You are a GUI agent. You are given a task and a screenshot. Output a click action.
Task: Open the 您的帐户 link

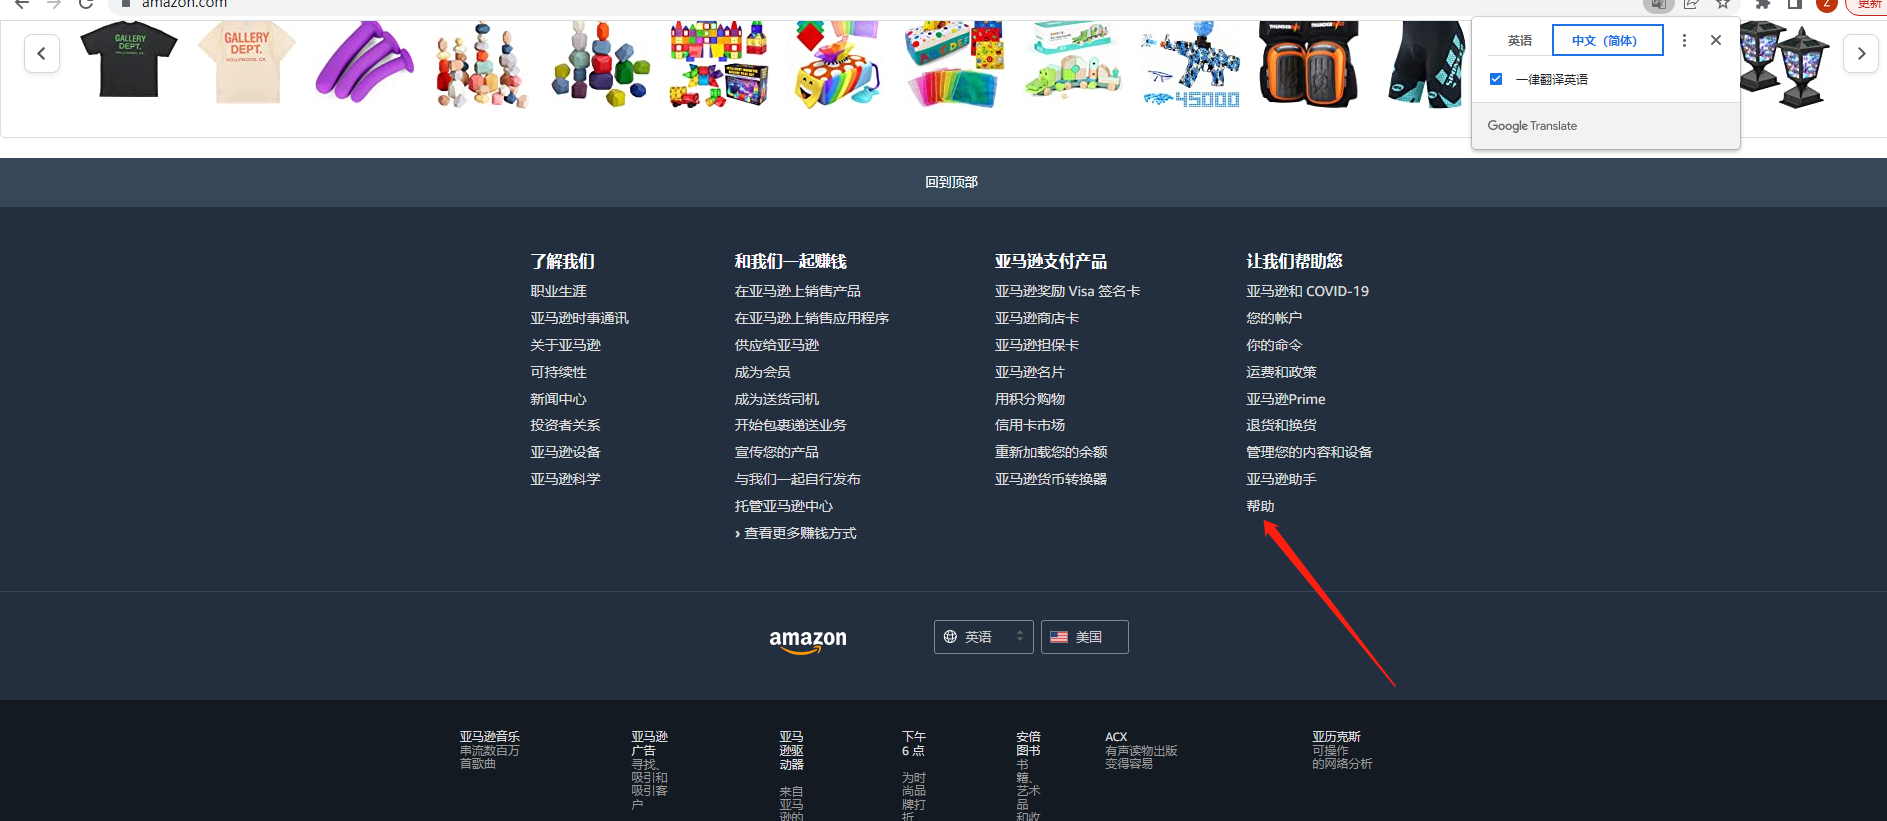[1274, 318]
